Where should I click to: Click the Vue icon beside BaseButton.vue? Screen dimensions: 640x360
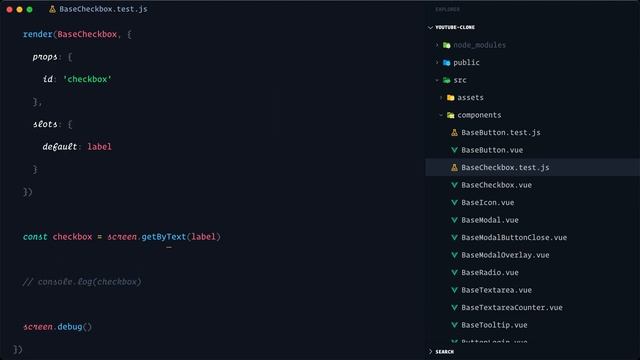coord(454,150)
